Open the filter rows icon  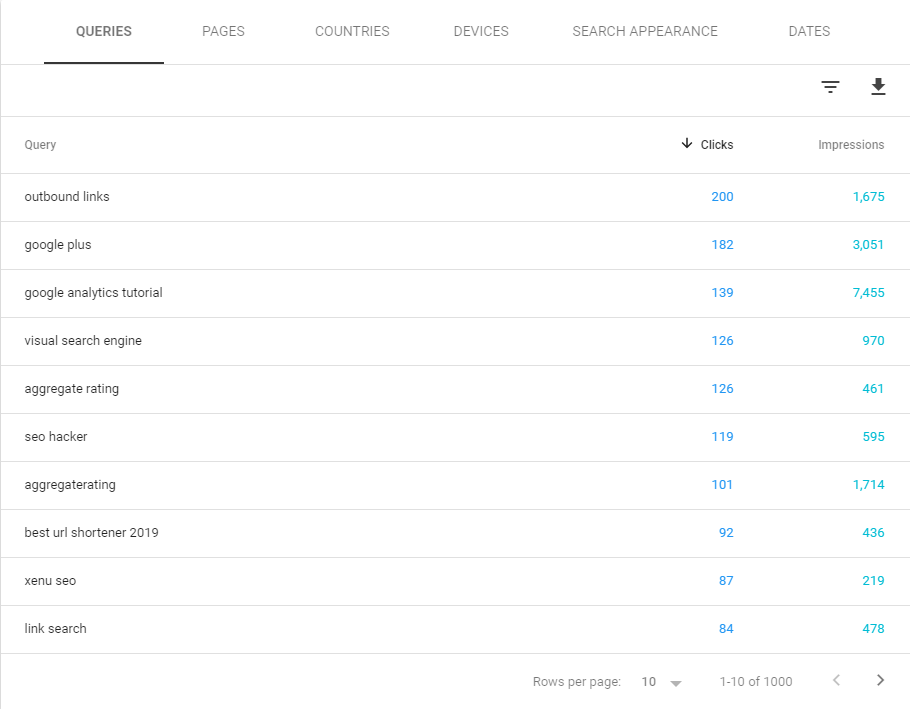point(830,87)
